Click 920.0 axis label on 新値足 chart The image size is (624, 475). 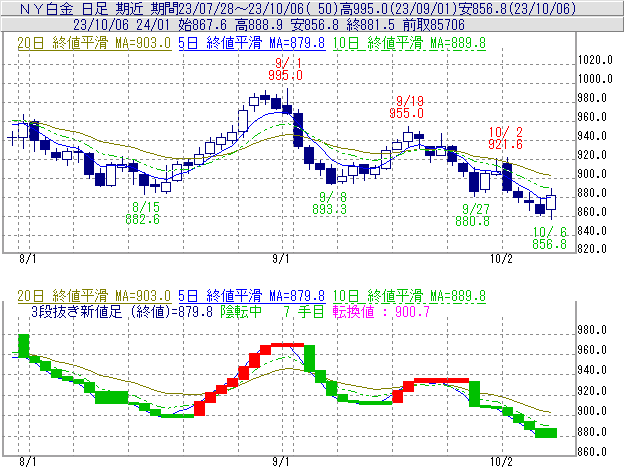(x=592, y=391)
